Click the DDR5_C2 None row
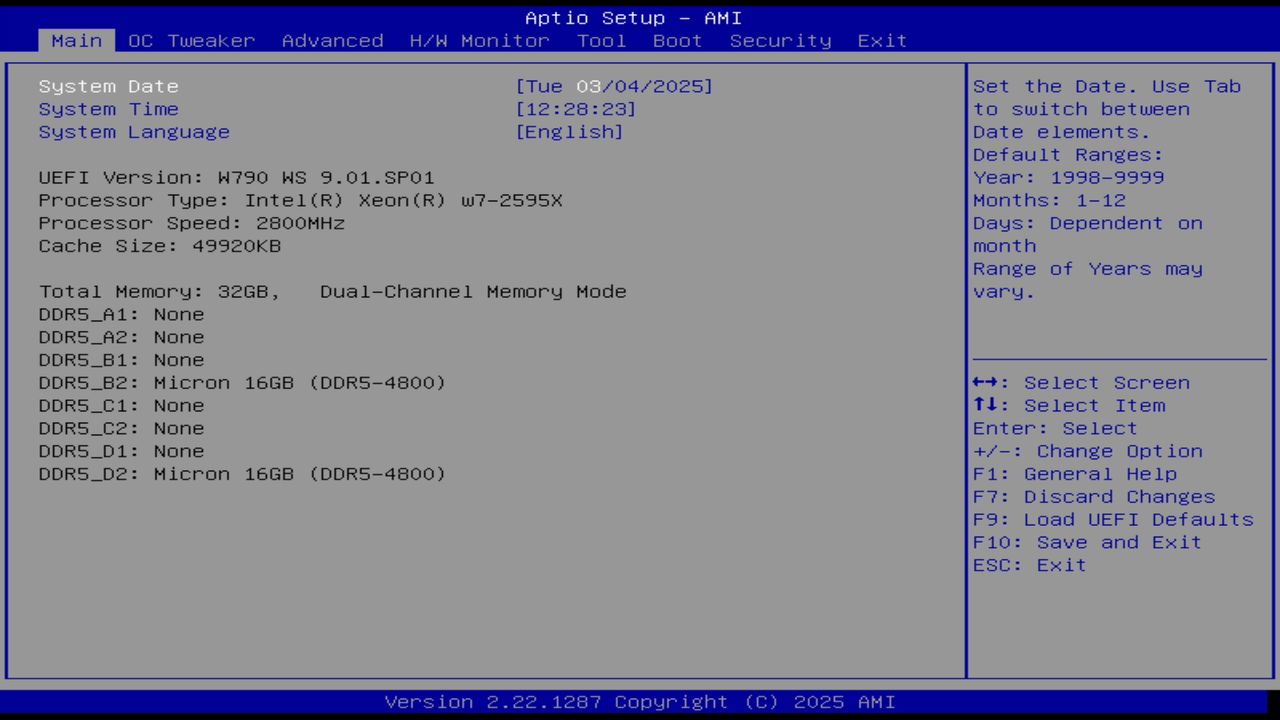Viewport: 1280px width, 720px height. coord(122,428)
